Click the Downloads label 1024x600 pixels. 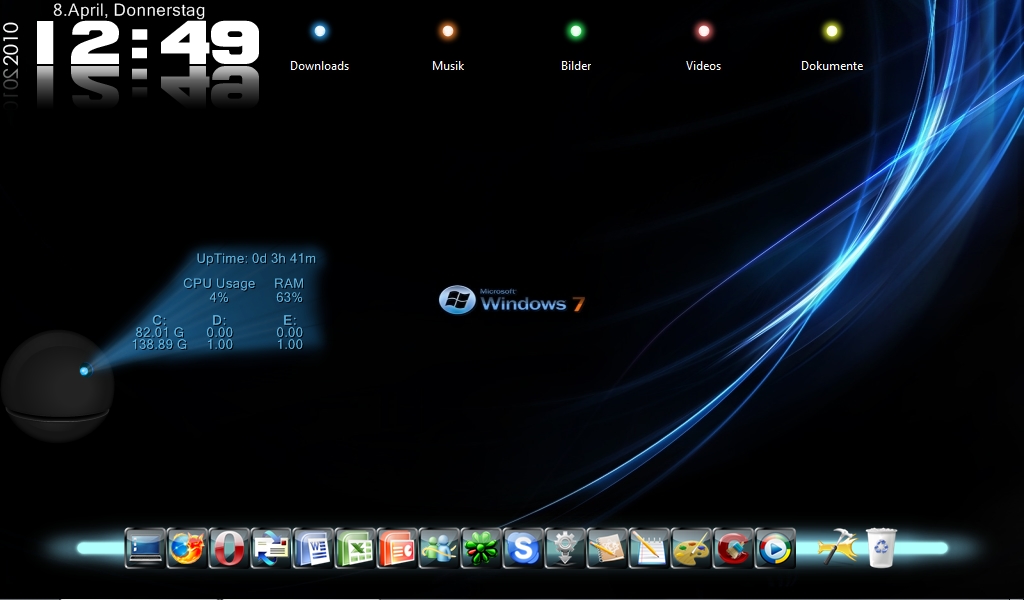point(319,66)
